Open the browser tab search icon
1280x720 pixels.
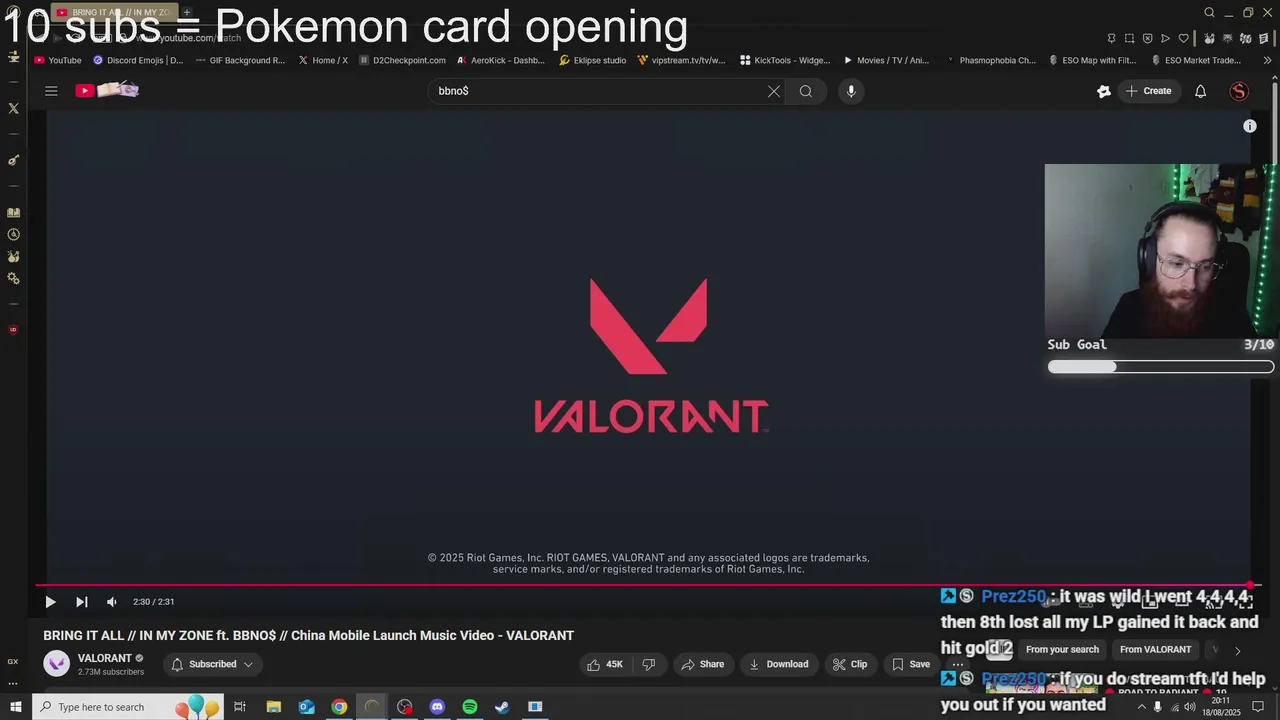pos(1209,13)
